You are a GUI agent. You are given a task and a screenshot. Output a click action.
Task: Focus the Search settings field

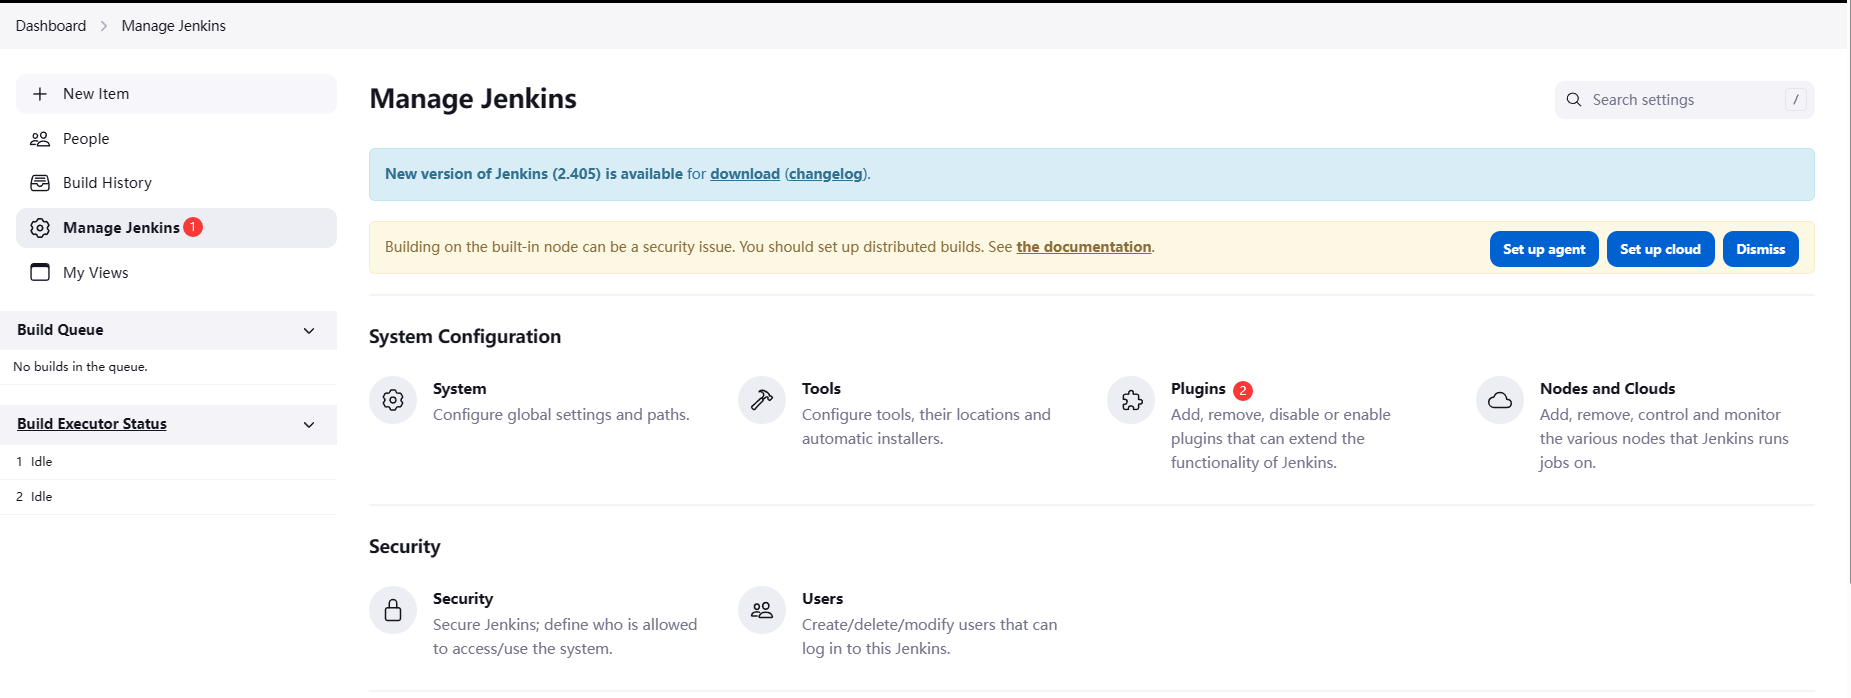tap(1685, 100)
